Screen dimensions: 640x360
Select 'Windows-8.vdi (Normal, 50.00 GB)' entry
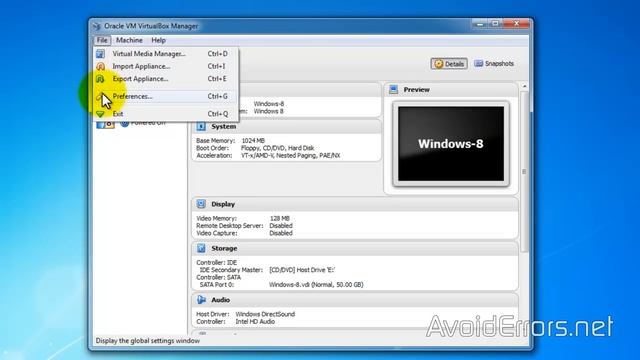coord(316,284)
